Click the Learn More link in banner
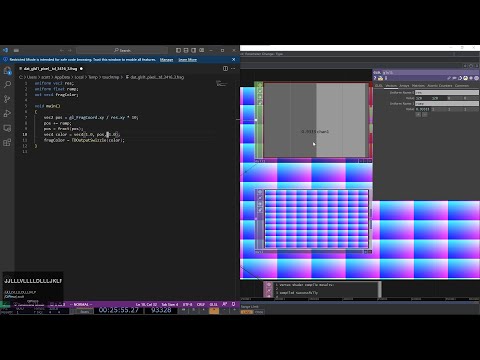This screenshot has width=480, height=360. (188, 60)
